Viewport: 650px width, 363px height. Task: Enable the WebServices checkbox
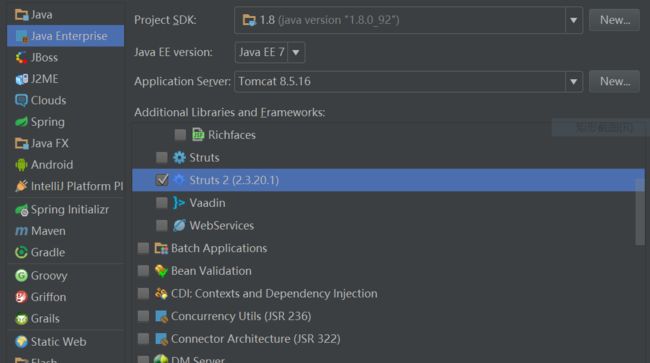[x=162, y=225]
